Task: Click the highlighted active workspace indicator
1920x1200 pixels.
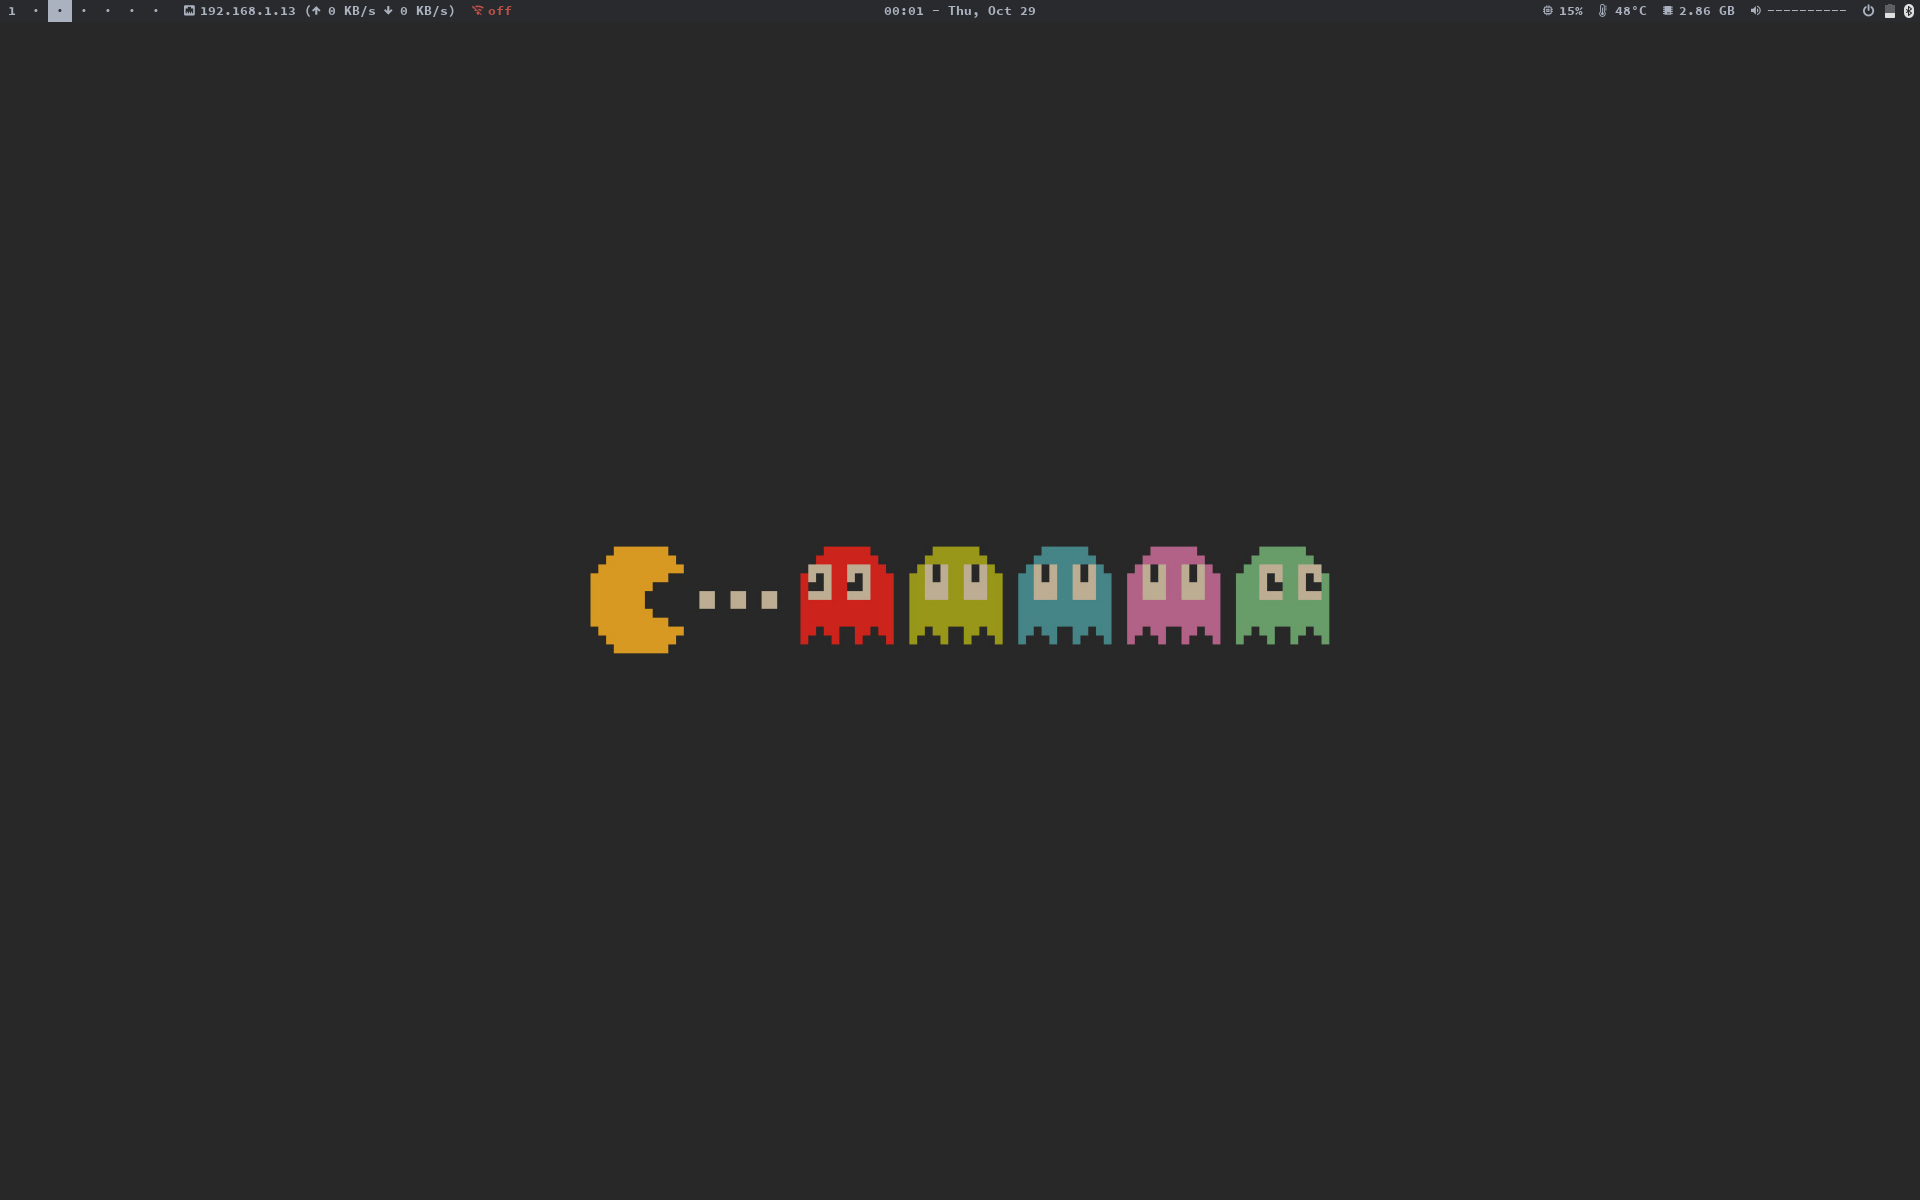Action: pyautogui.click(x=60, y=11)
